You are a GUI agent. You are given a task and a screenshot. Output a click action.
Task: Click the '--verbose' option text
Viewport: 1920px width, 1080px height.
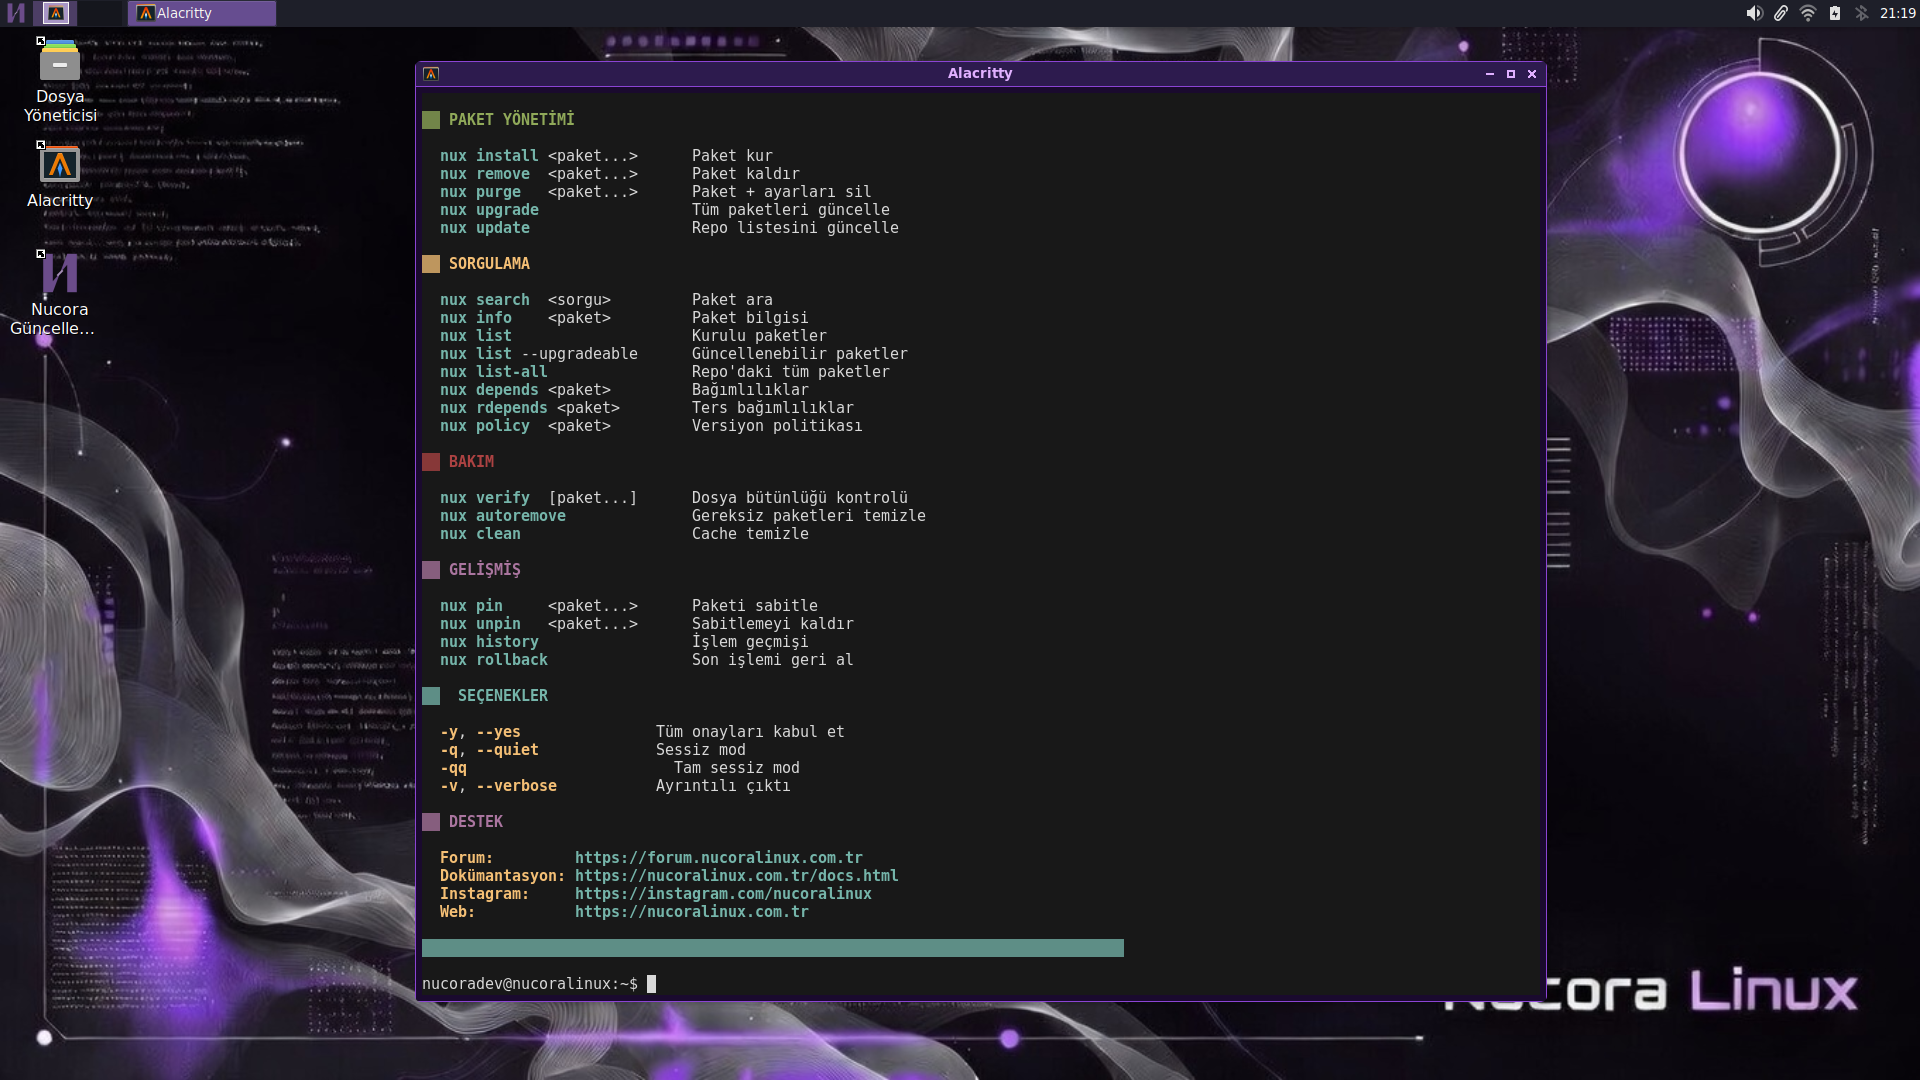516,786
